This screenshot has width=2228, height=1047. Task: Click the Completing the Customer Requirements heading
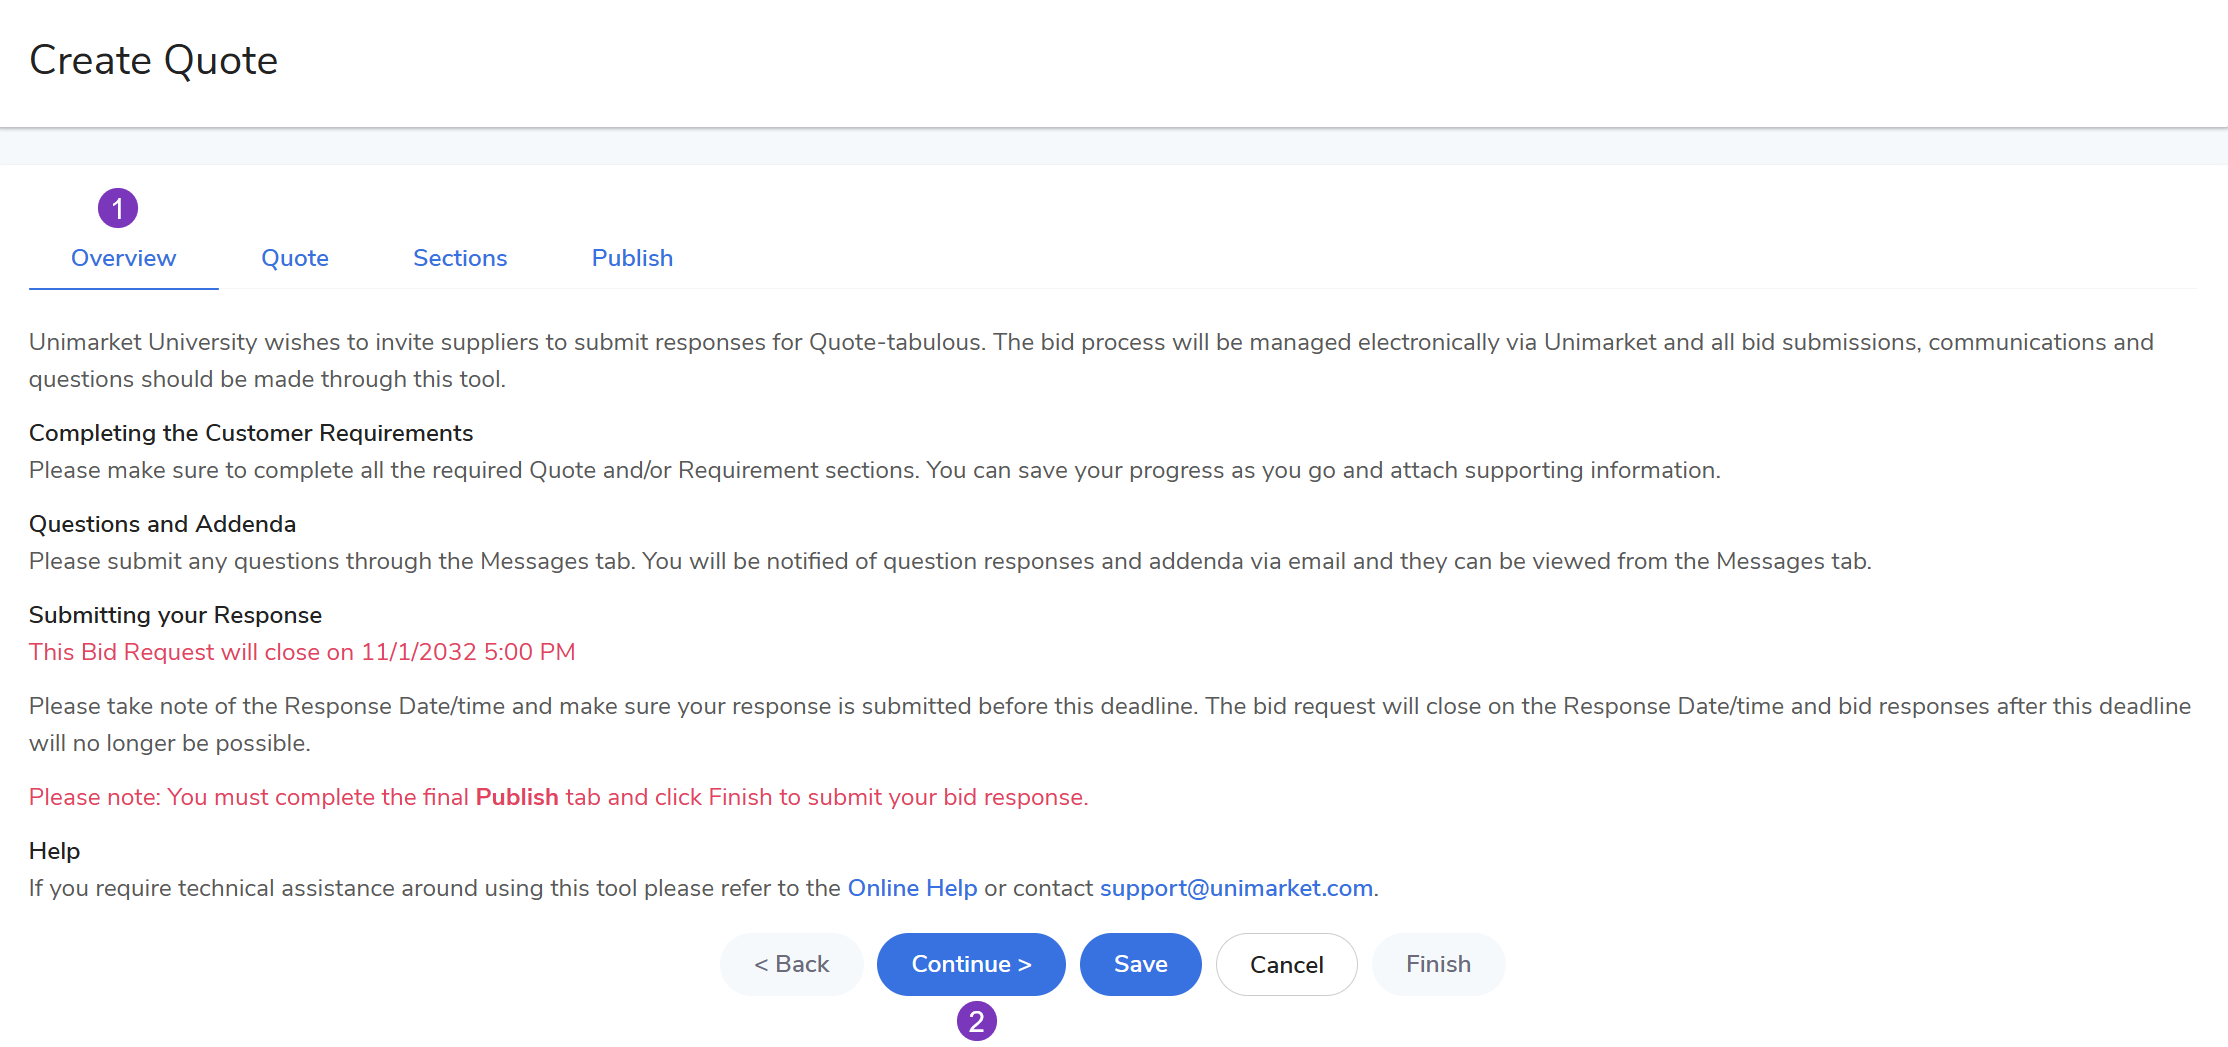(x=251, y=433)
